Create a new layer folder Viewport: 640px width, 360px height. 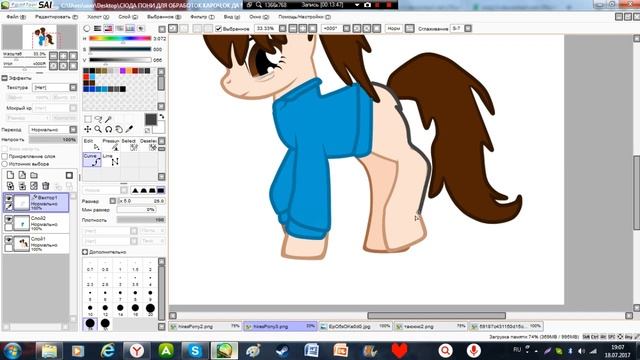tap(34, 175)
